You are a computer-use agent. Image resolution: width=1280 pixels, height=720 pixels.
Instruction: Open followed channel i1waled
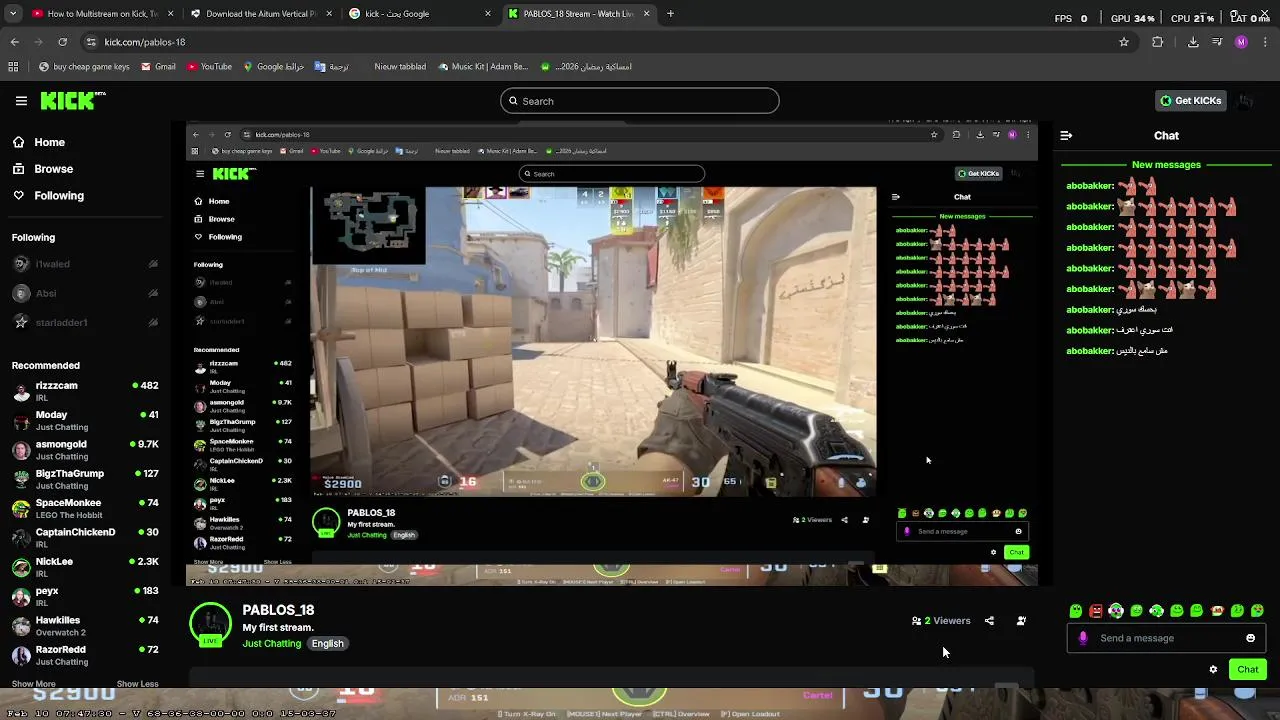(x=85, y=264)
